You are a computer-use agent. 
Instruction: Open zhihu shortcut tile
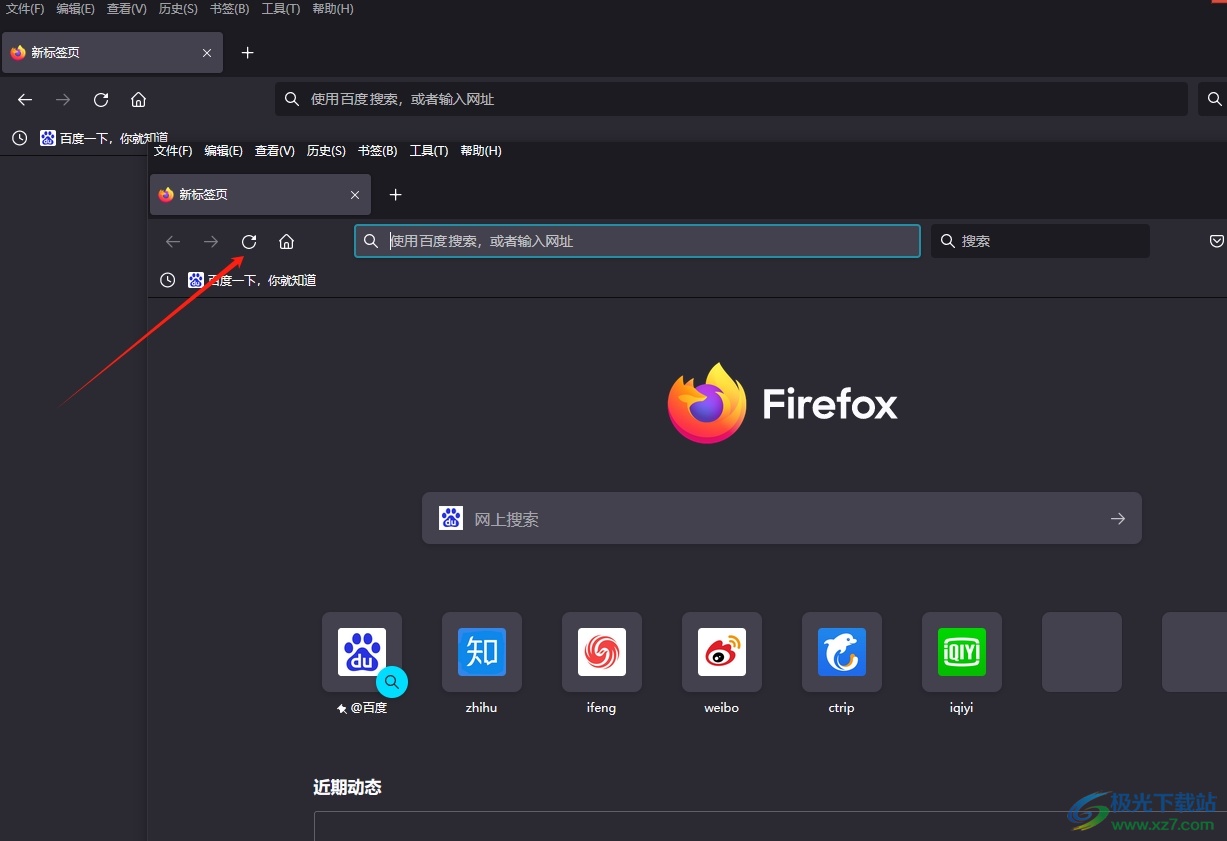coord(482,652)
